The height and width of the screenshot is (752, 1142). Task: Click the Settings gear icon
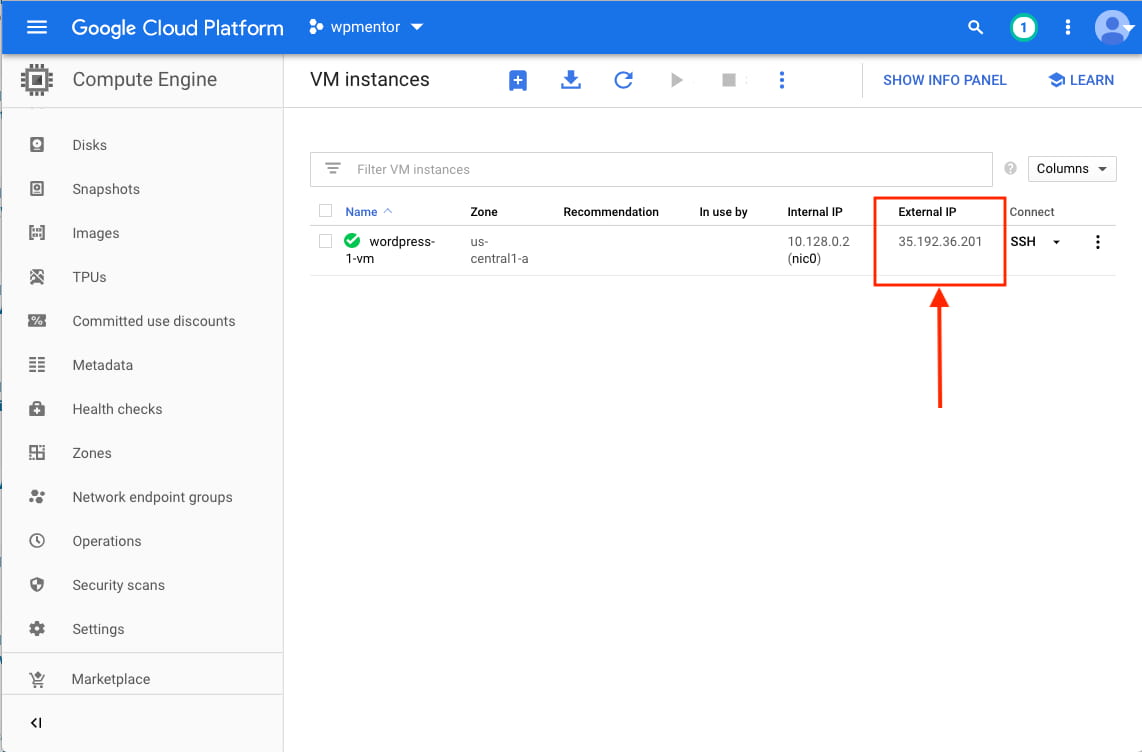(36, 629)
